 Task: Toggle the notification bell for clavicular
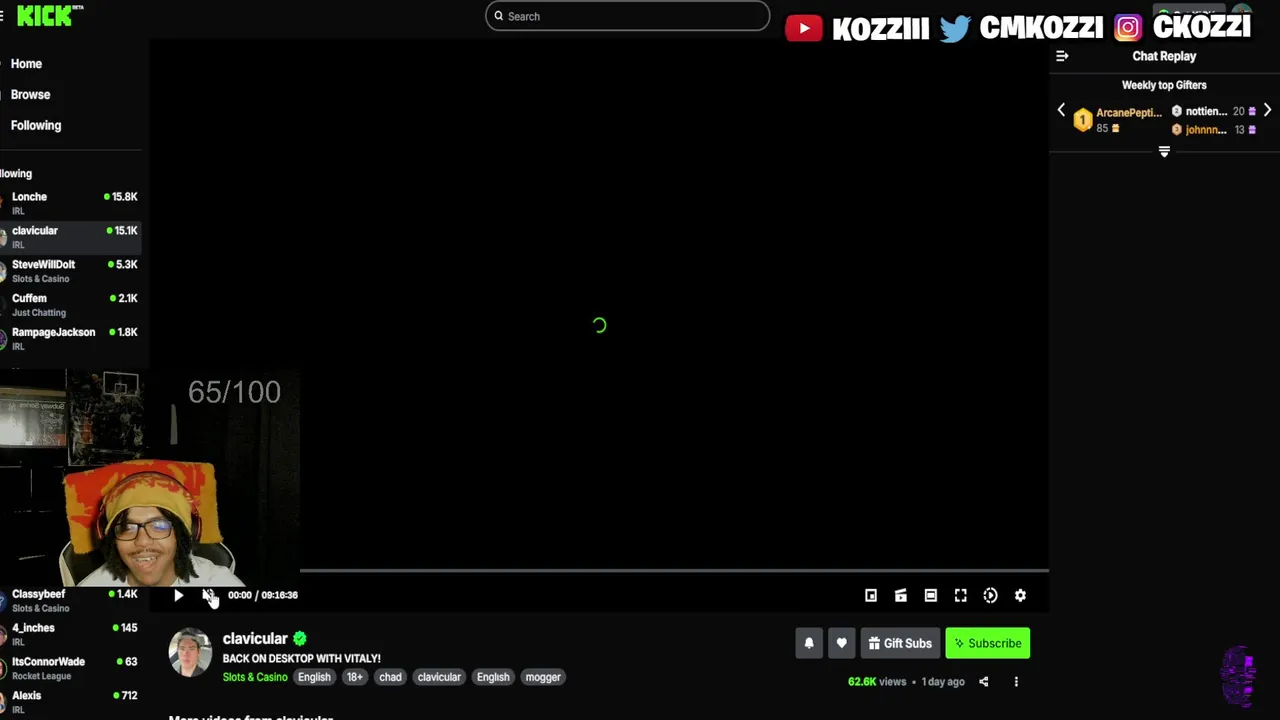[x=809, y=643]
